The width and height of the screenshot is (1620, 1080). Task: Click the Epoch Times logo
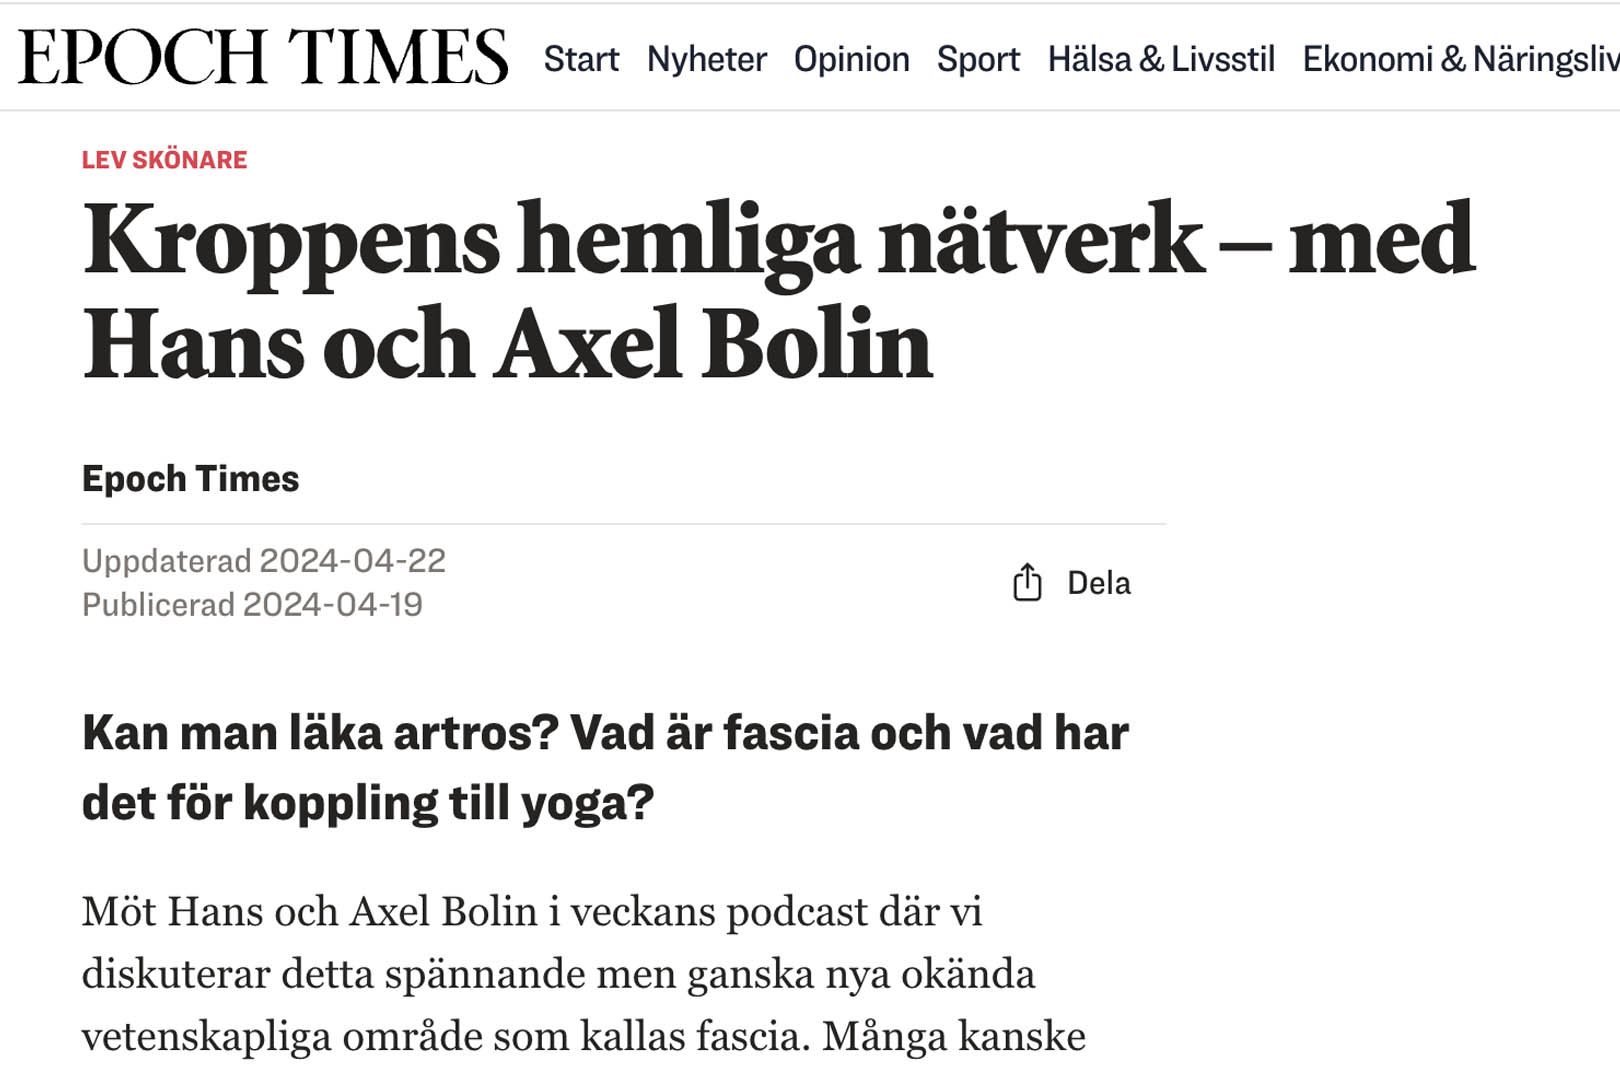(x=263, y=57)
